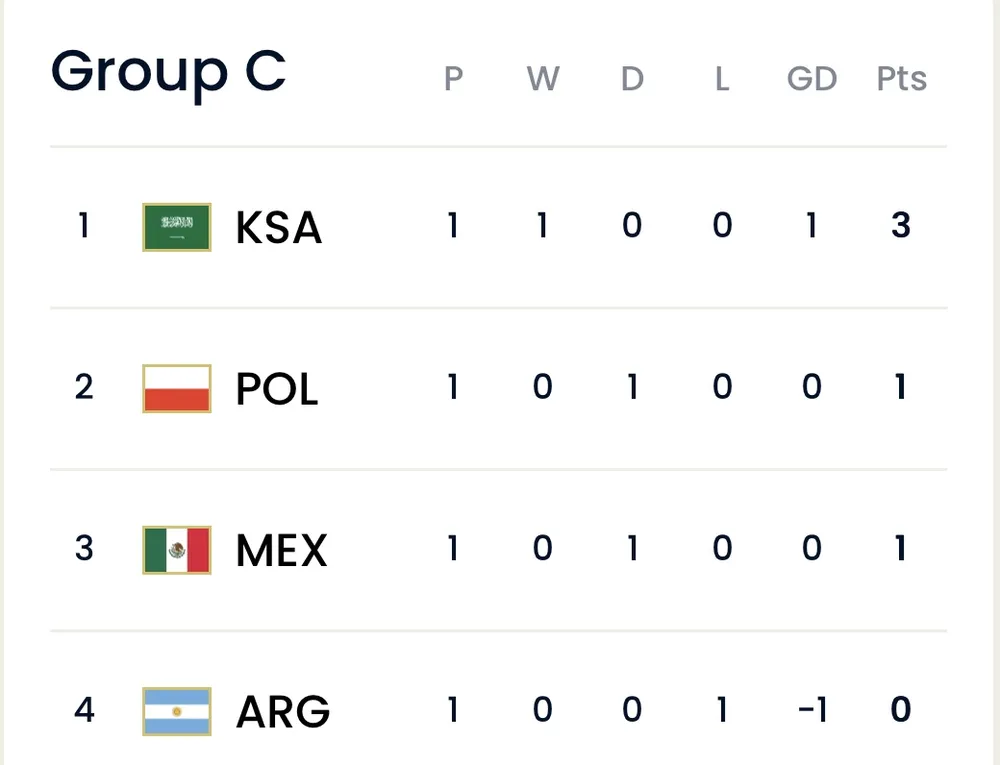Click rank number 1 beside KSA
The height and width of the screenshot is (765, 1000).
point(84,226)
